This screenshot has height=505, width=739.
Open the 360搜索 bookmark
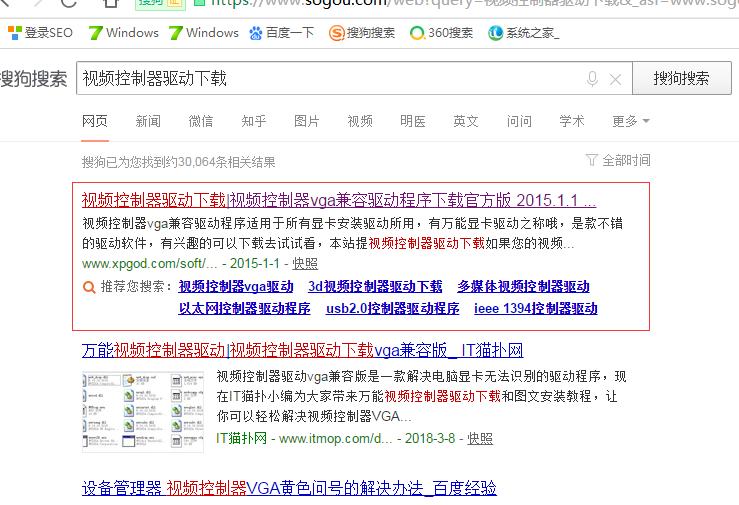click(x=441, y=33)
